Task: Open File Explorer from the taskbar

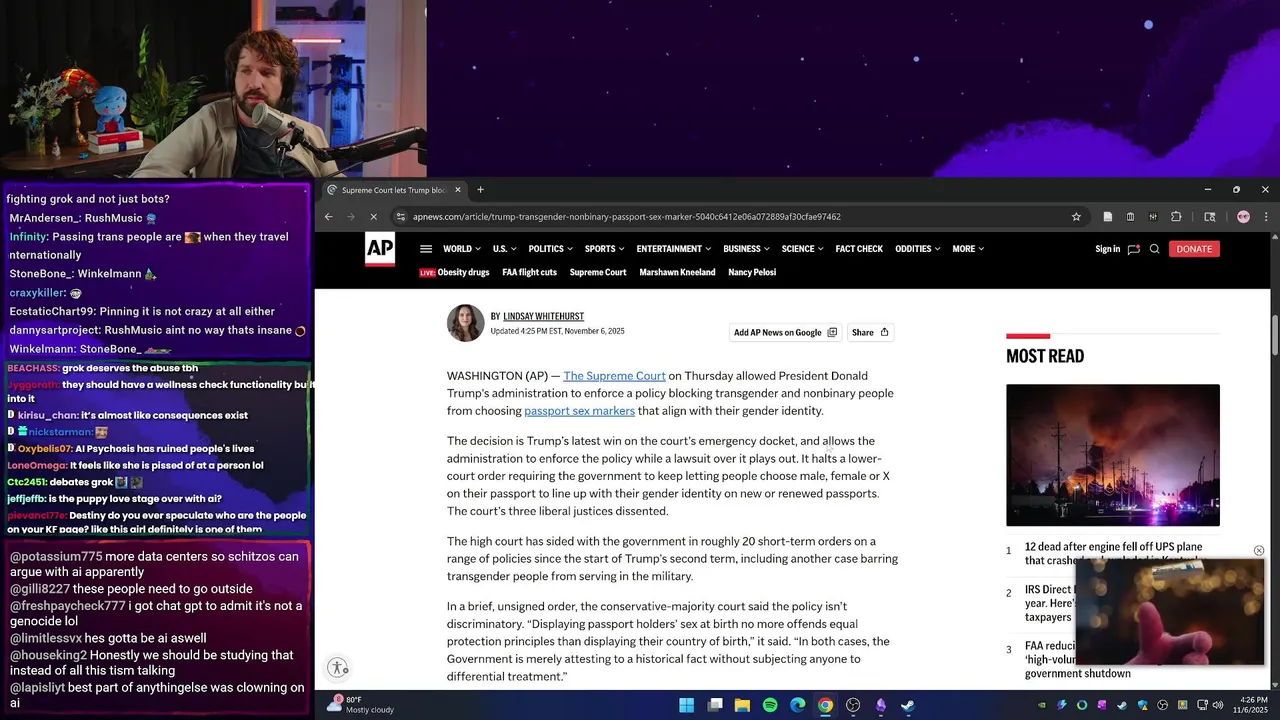Action: 742,705
